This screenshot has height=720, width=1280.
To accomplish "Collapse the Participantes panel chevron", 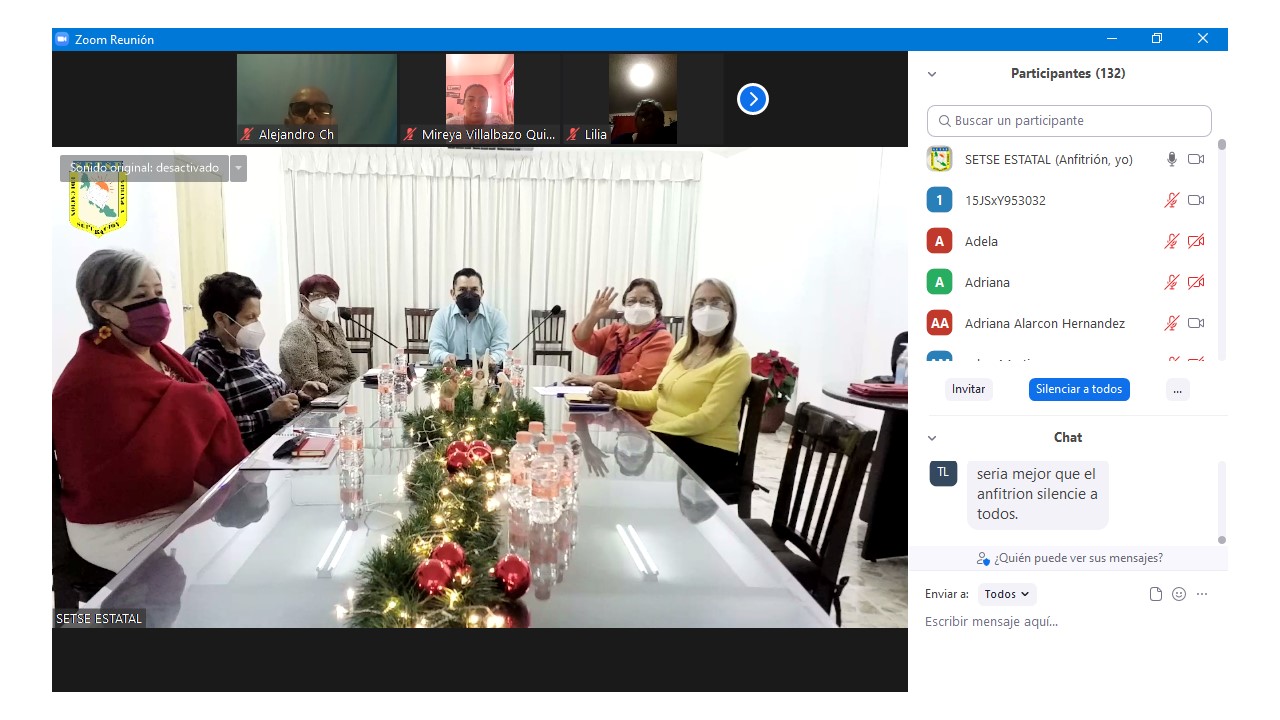I will pos(932,74).
